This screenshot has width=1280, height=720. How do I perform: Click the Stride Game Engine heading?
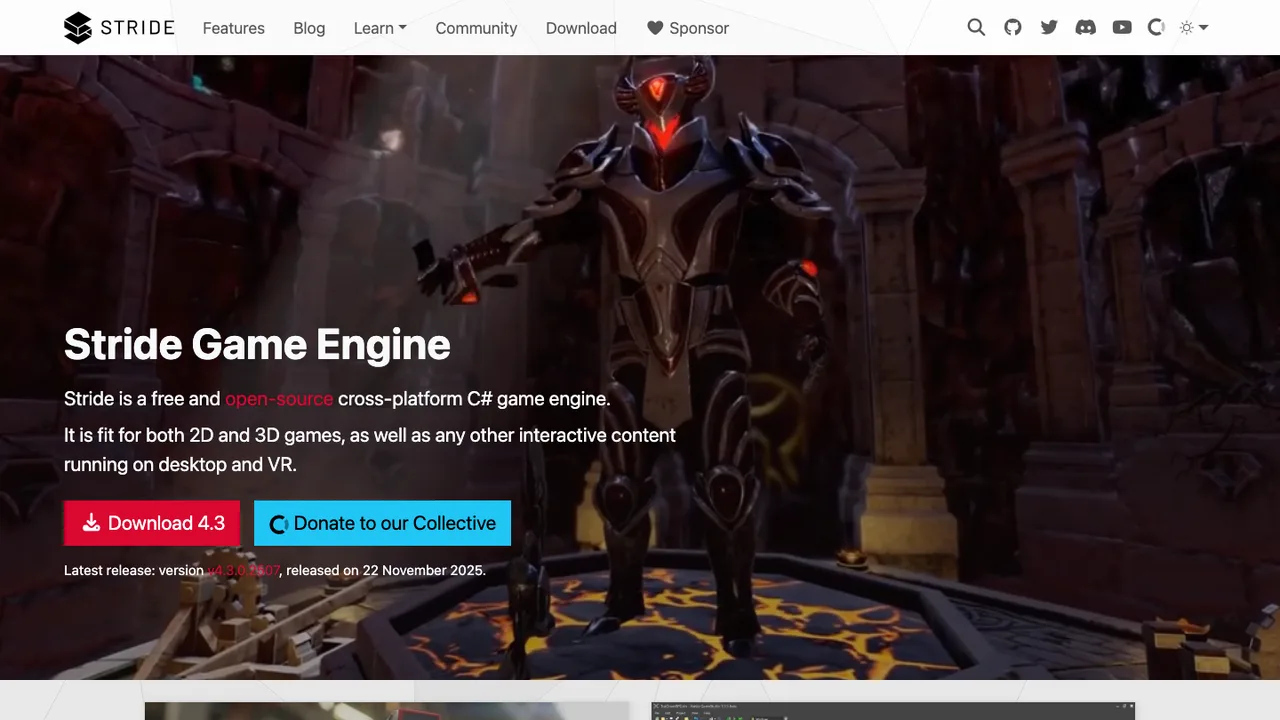pos(257,344)
